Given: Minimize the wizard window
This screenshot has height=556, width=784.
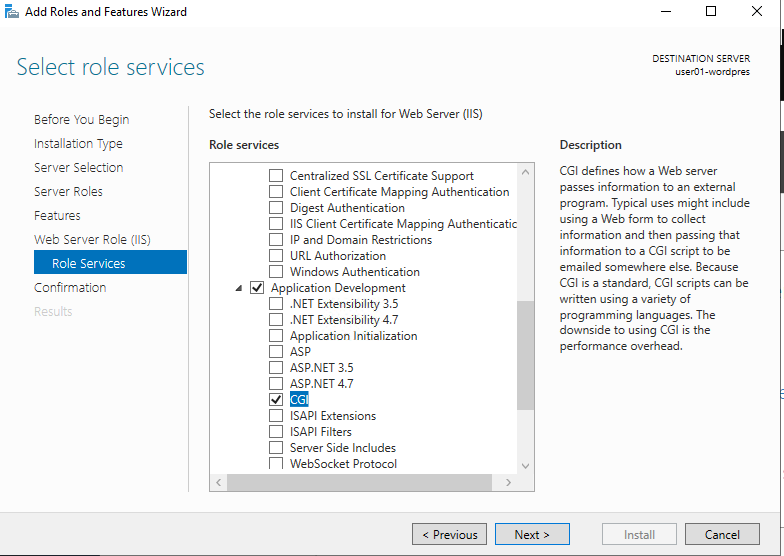Looking at the screenshot, I should point(666,11).
